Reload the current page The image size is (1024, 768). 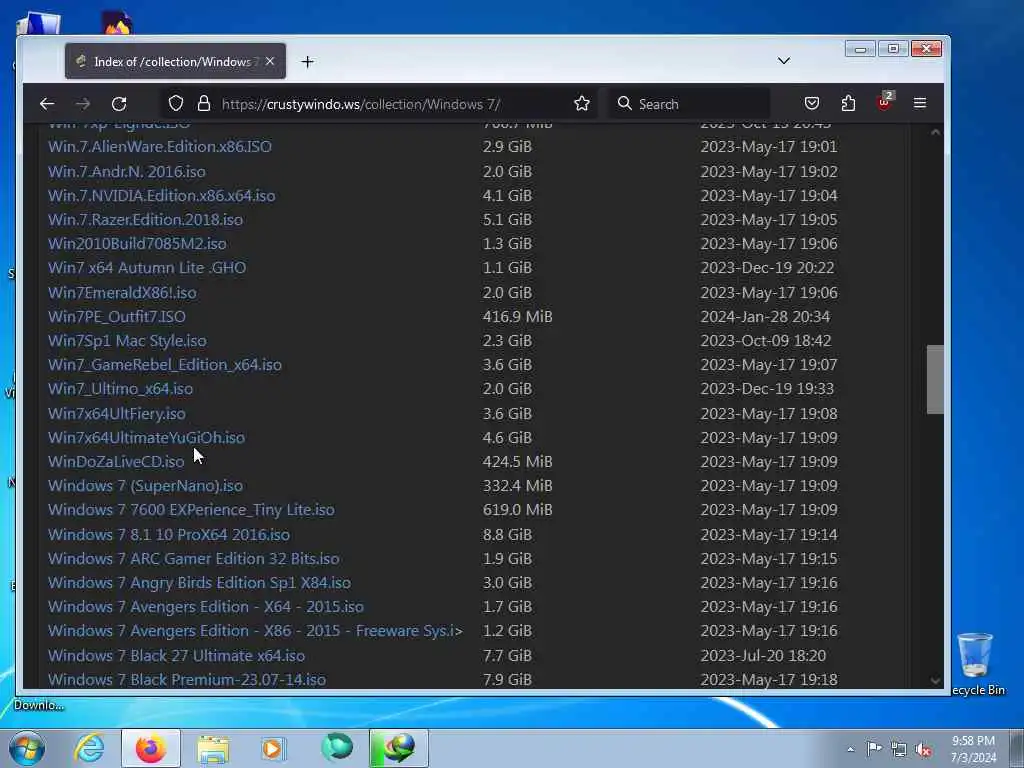tap(119, 104)
